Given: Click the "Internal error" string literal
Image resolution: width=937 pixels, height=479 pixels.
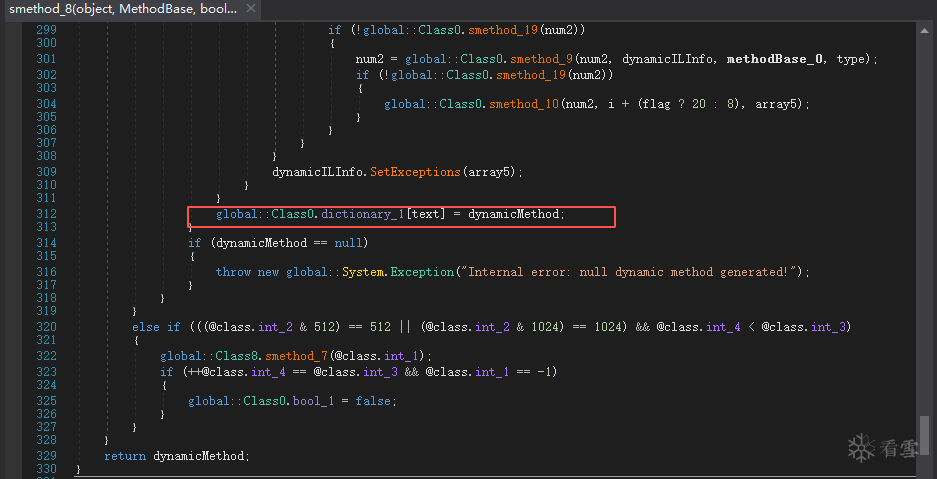Looking at the screenshot, I should (627, 272).
